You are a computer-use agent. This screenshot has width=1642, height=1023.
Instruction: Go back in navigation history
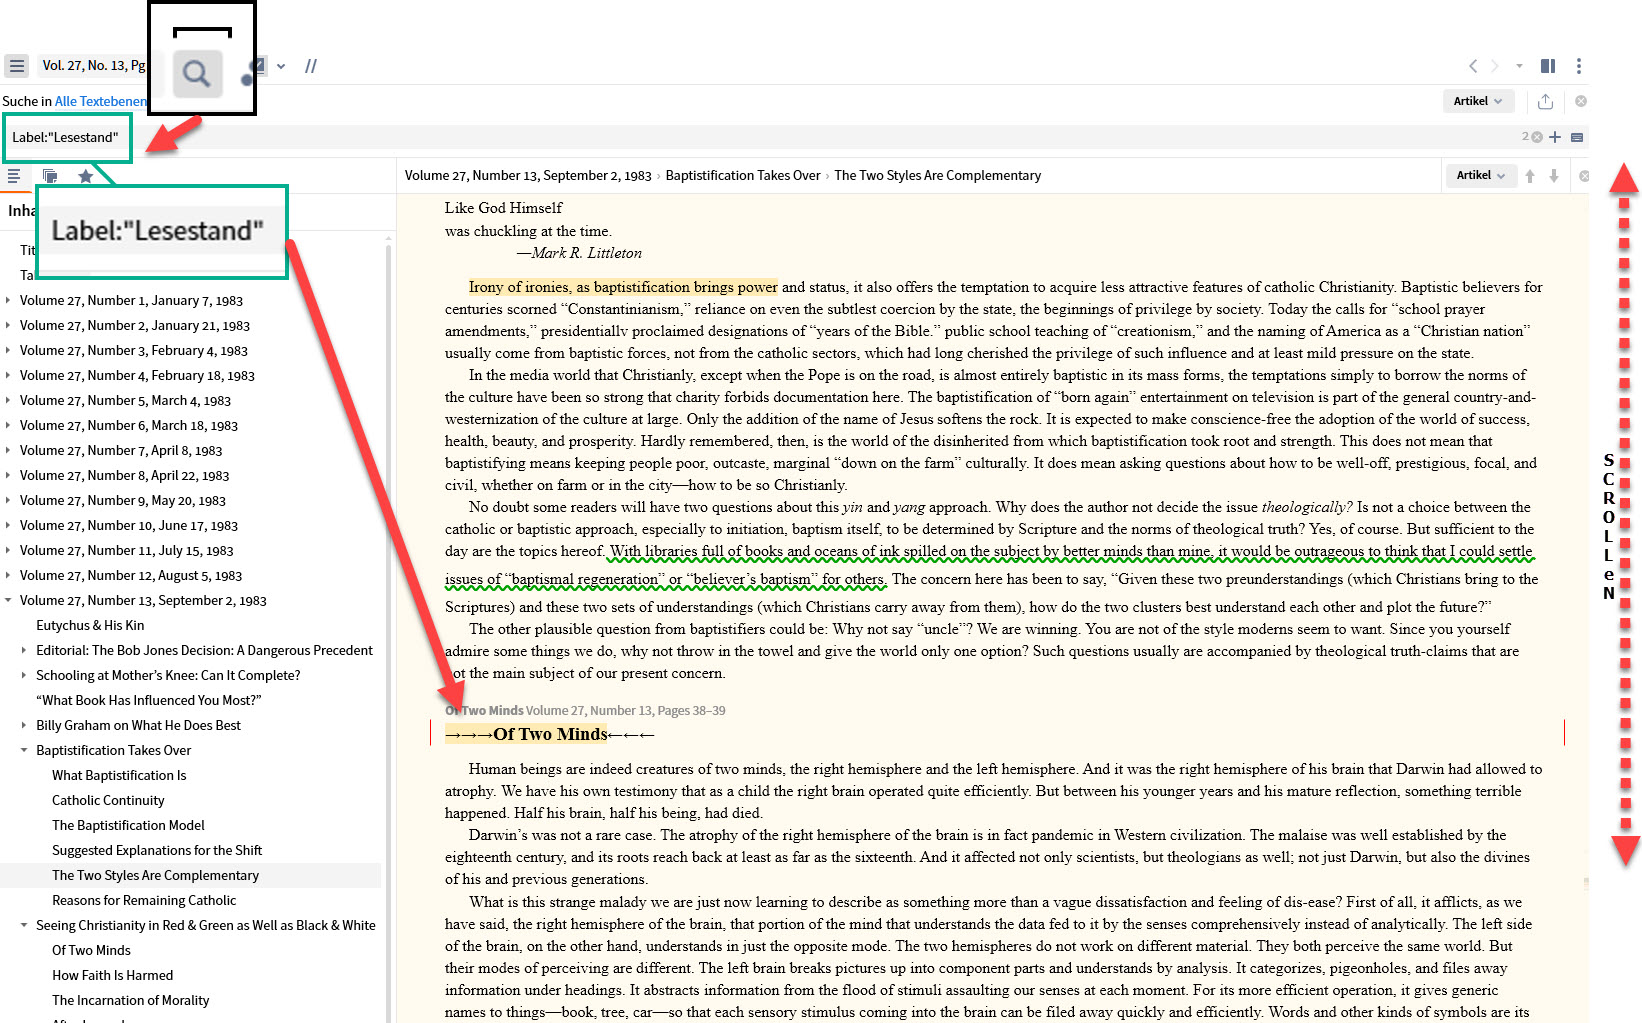click(x=1472, y=66)
